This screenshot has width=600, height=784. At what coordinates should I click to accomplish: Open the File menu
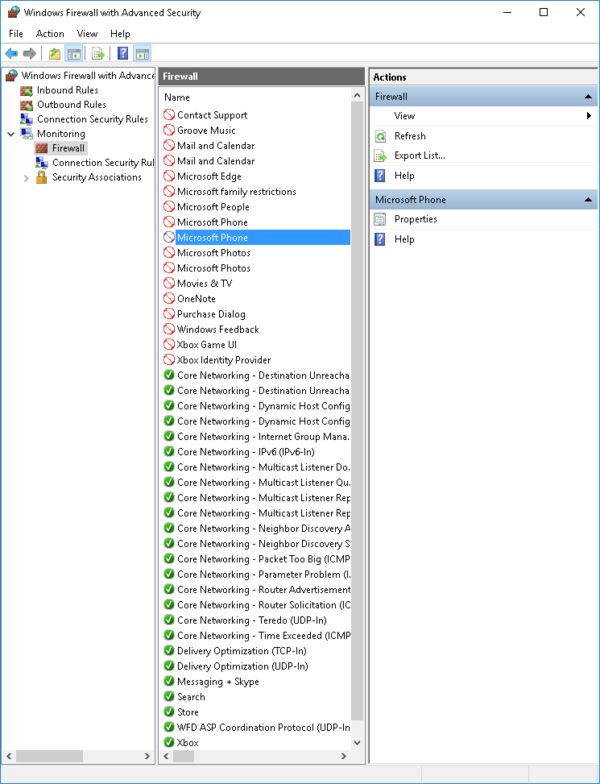pos(16,34)
